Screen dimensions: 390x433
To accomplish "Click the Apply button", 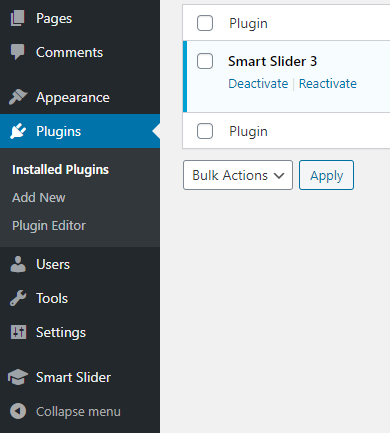I will click(326, 175).
